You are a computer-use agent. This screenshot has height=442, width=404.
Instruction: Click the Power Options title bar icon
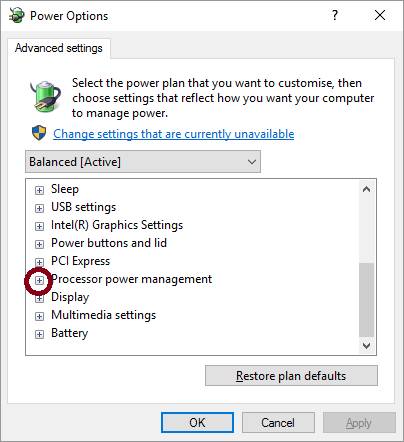coord(17,15)
